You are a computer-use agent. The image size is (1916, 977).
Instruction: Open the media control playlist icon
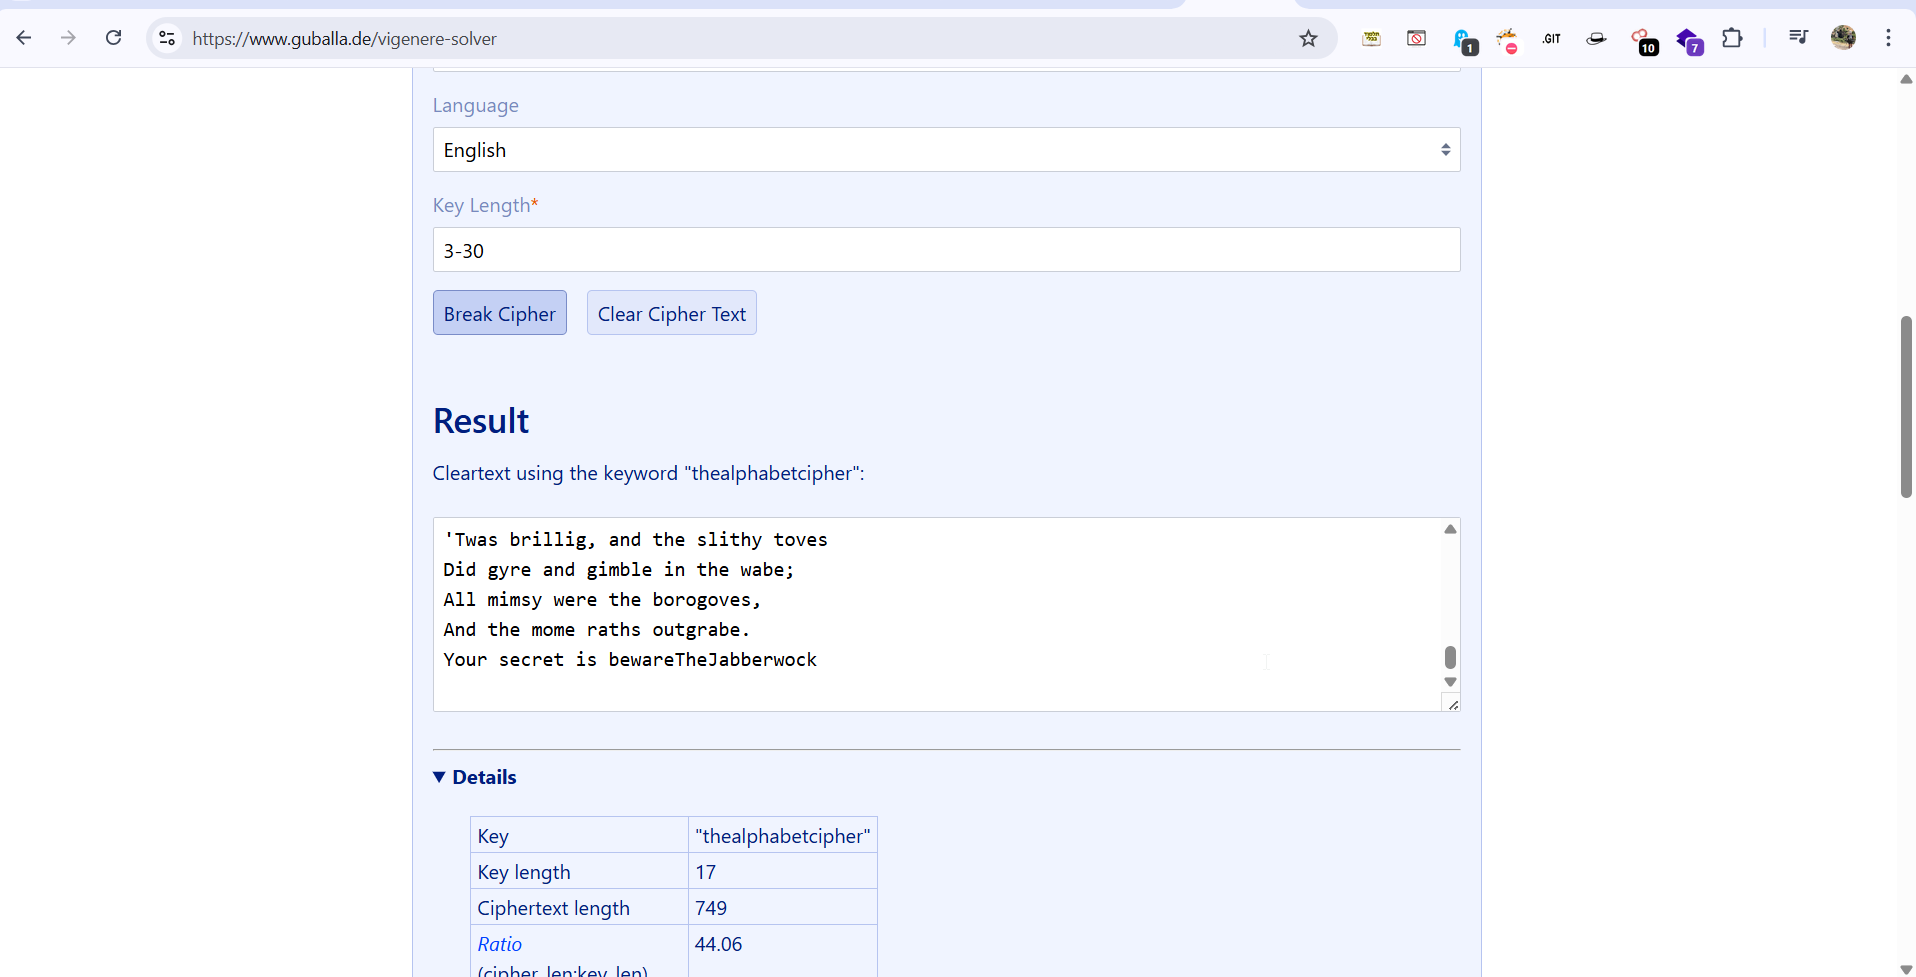click(x=1798, y=38)
